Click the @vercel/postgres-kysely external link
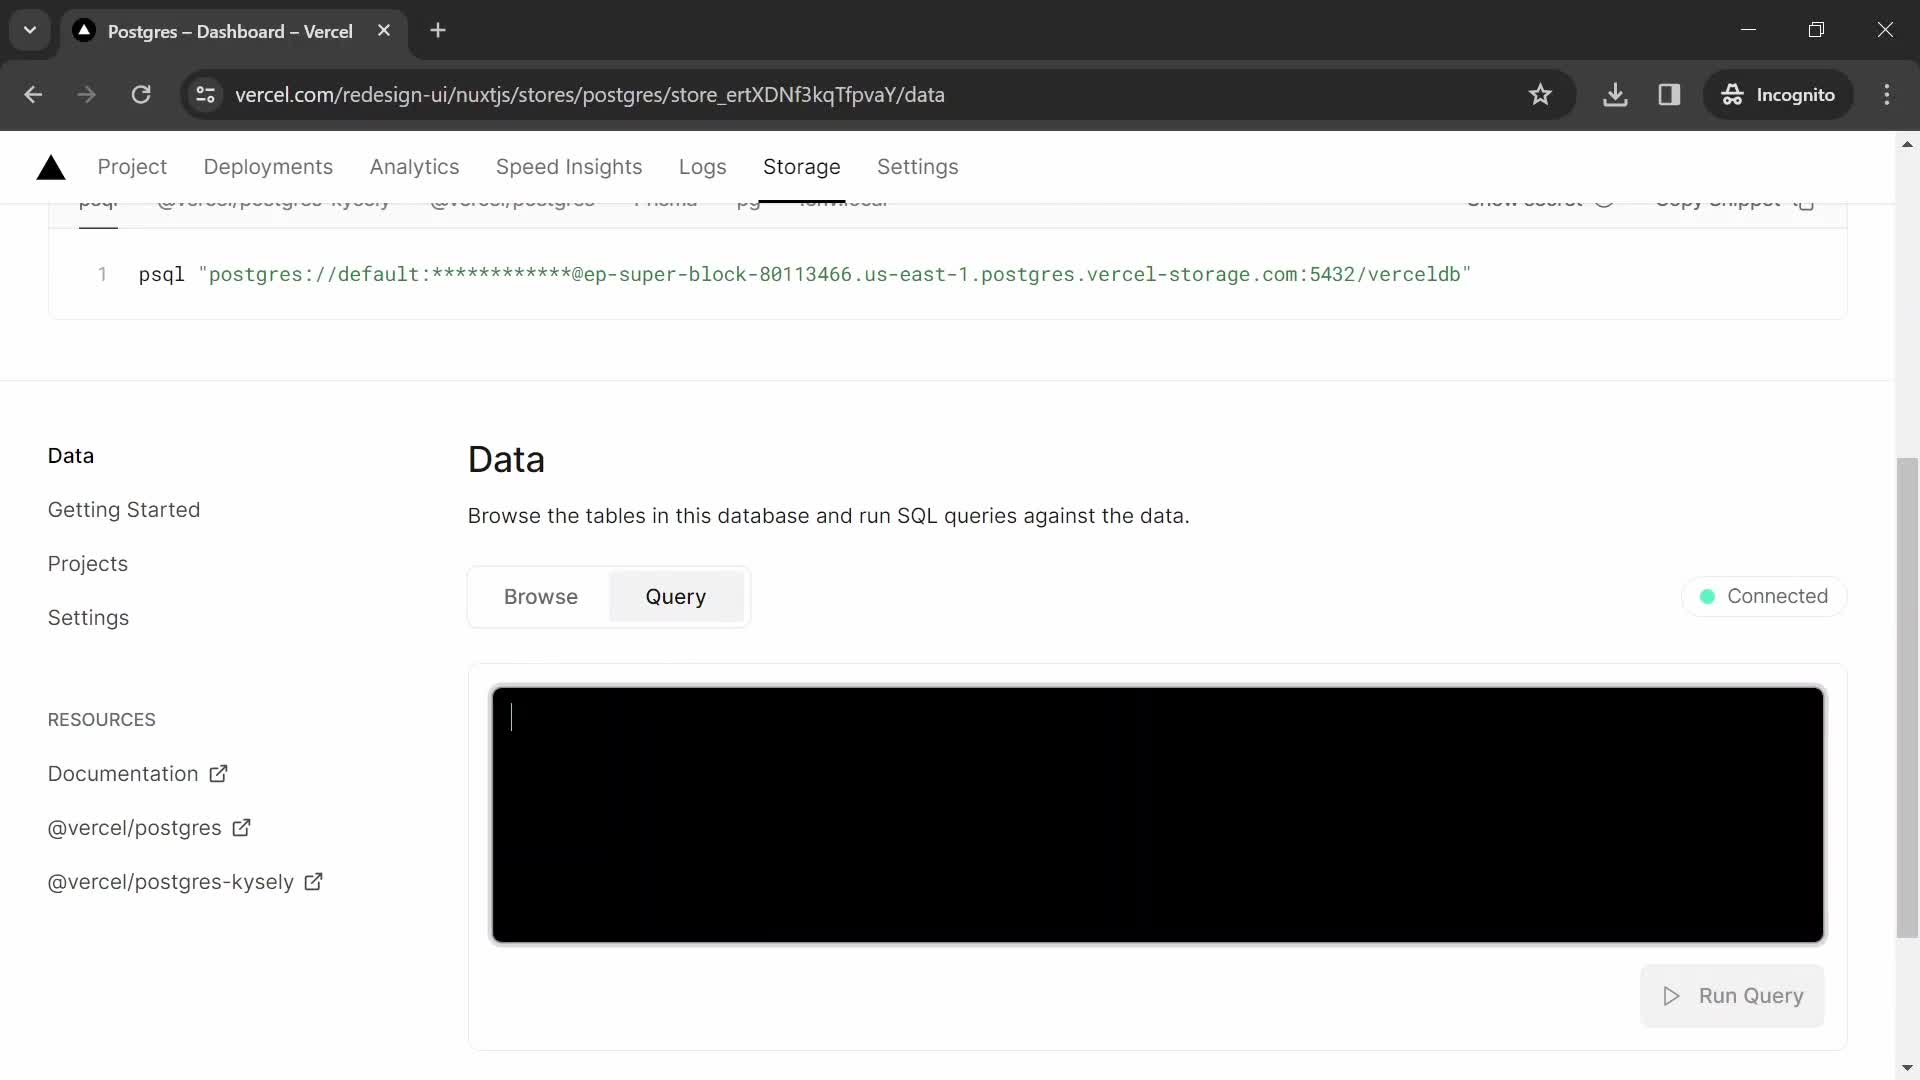This screenshot has height=1080, width=1920. (185, 882)
